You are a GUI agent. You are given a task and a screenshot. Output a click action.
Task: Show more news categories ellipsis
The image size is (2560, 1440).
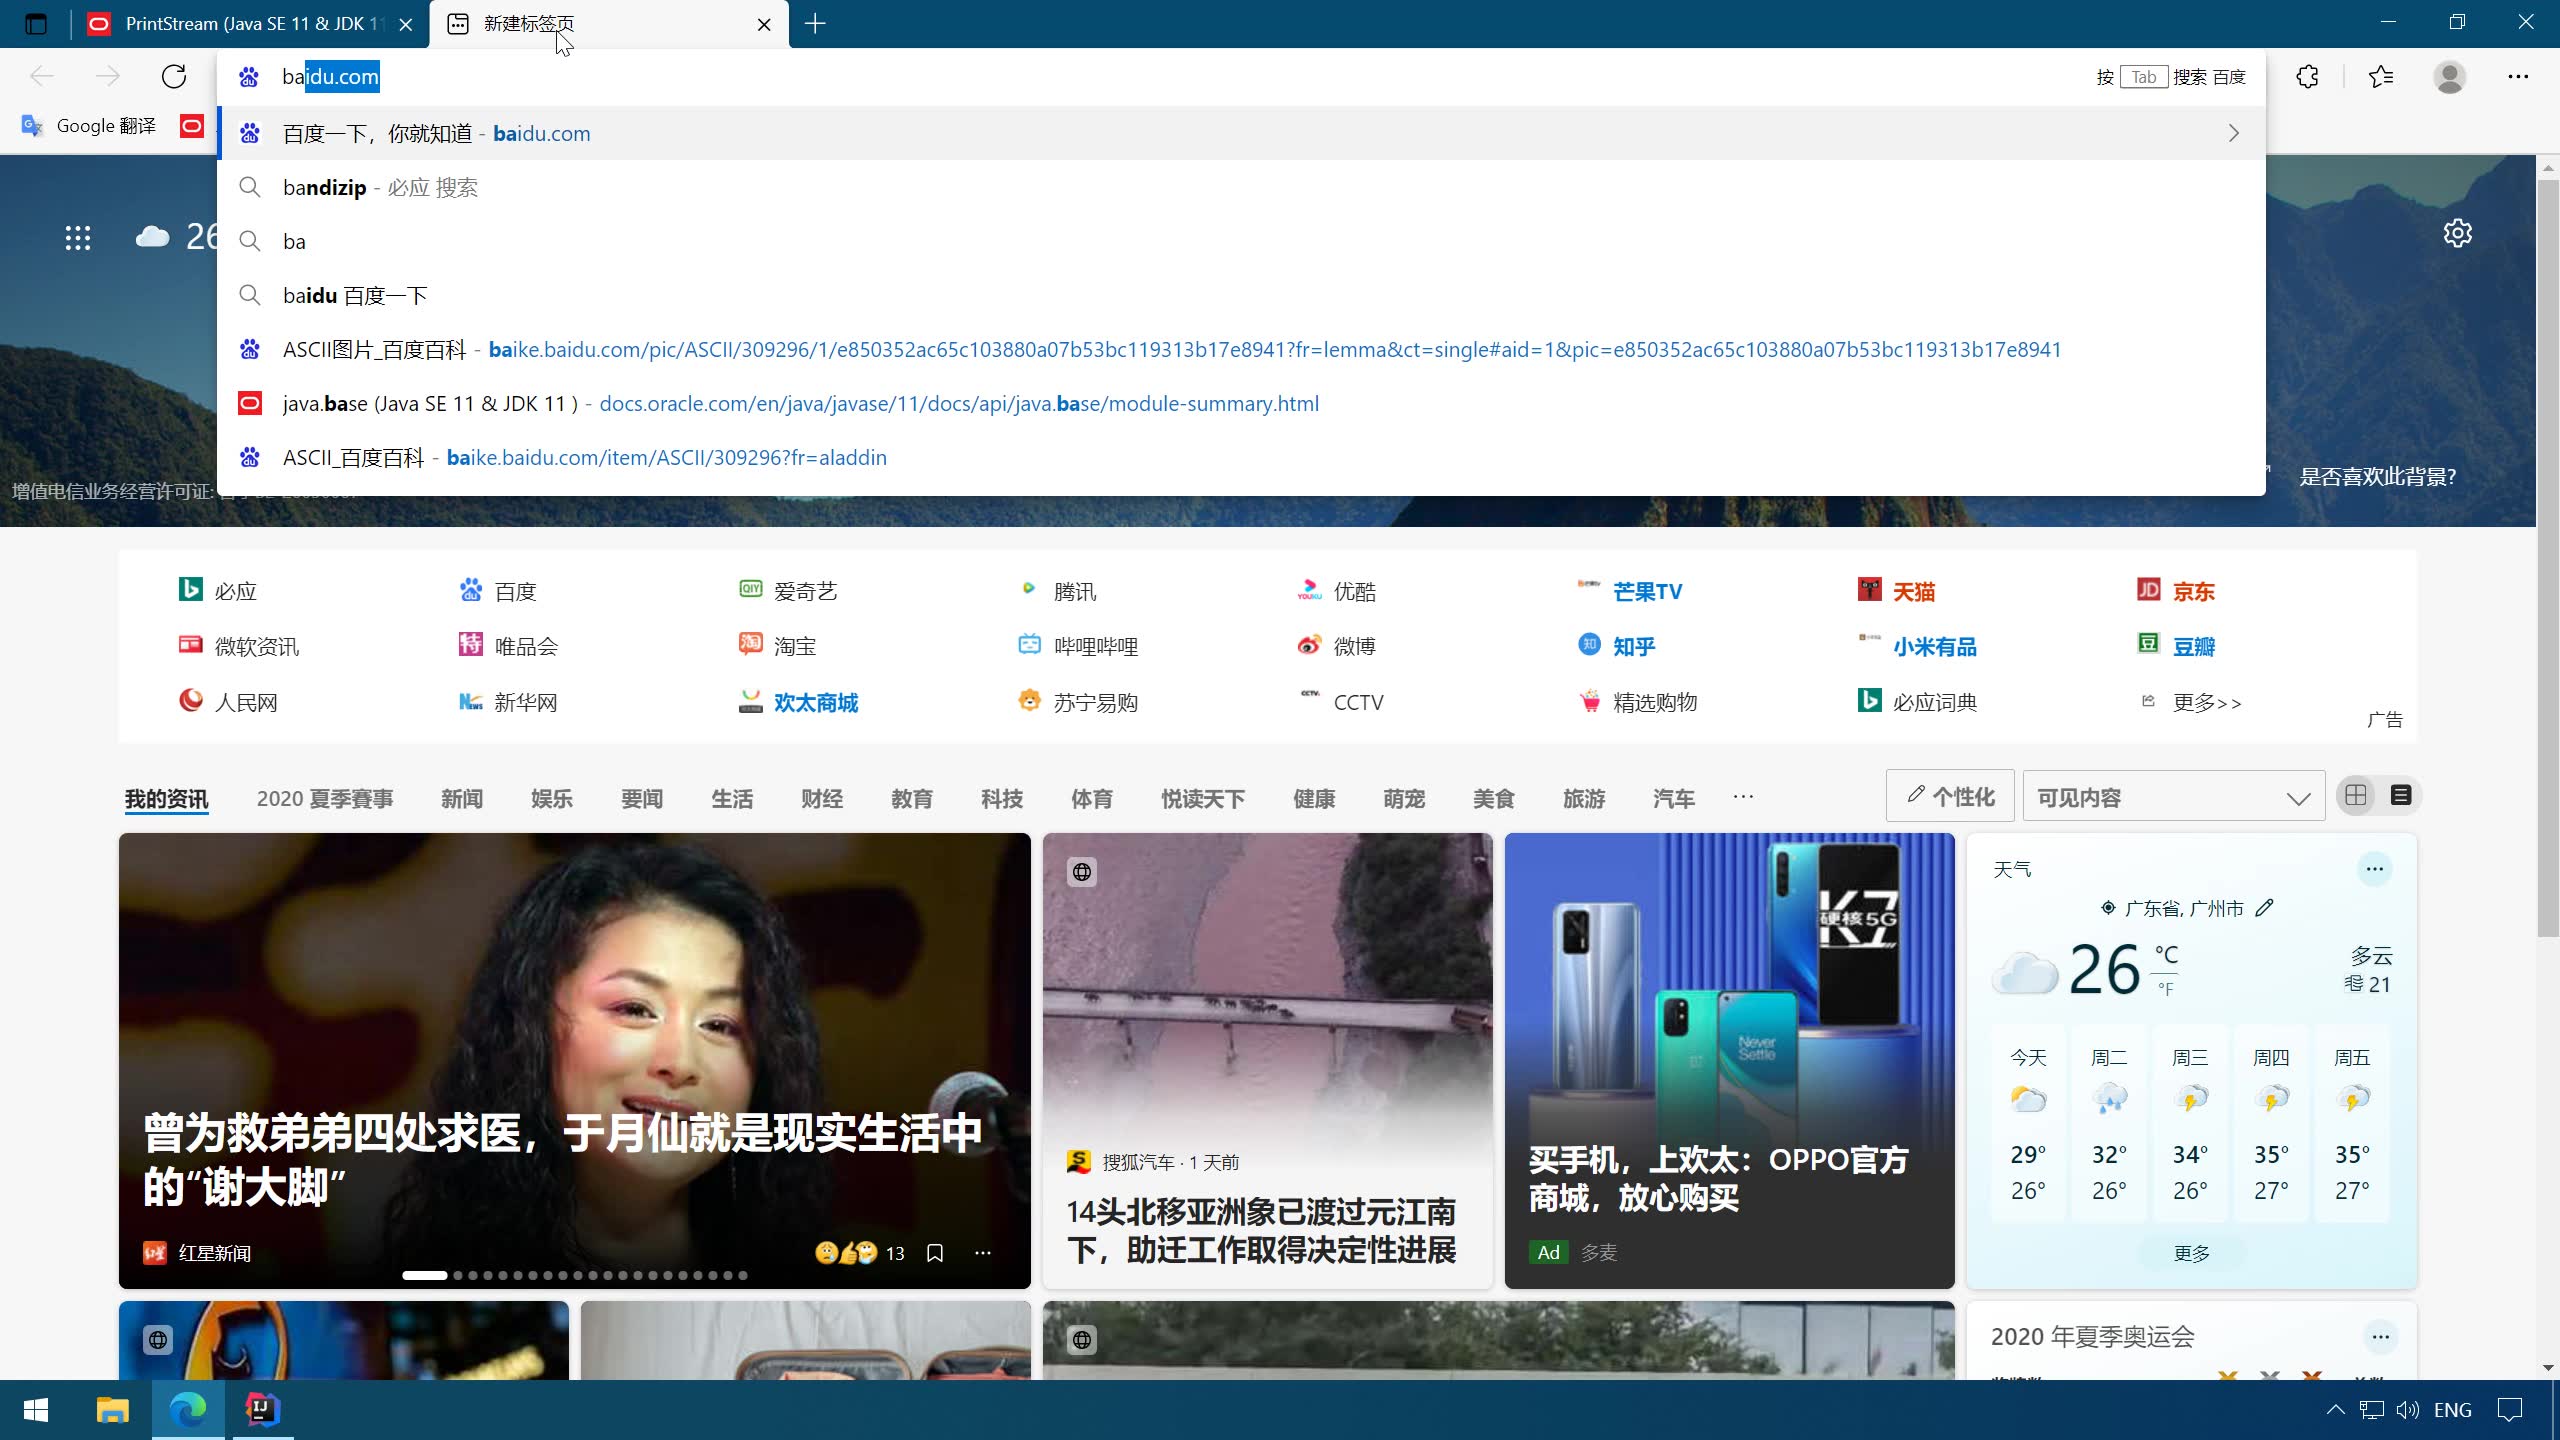1743,797
